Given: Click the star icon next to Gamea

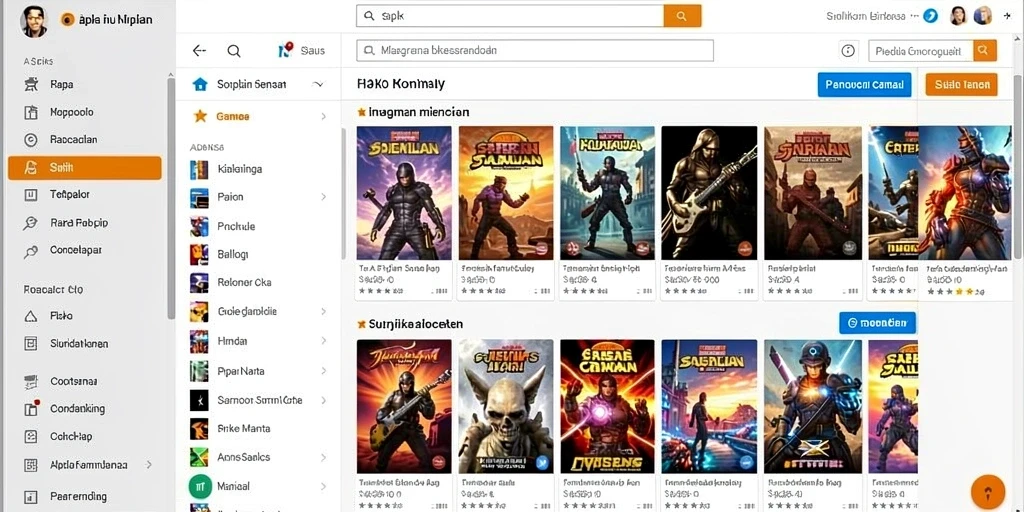Looking at the screenshot, I should (x=200, y=116).
